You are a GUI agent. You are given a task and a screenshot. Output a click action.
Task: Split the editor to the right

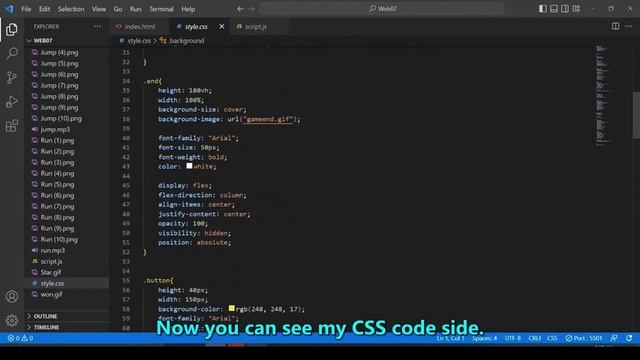pos(616,26)
